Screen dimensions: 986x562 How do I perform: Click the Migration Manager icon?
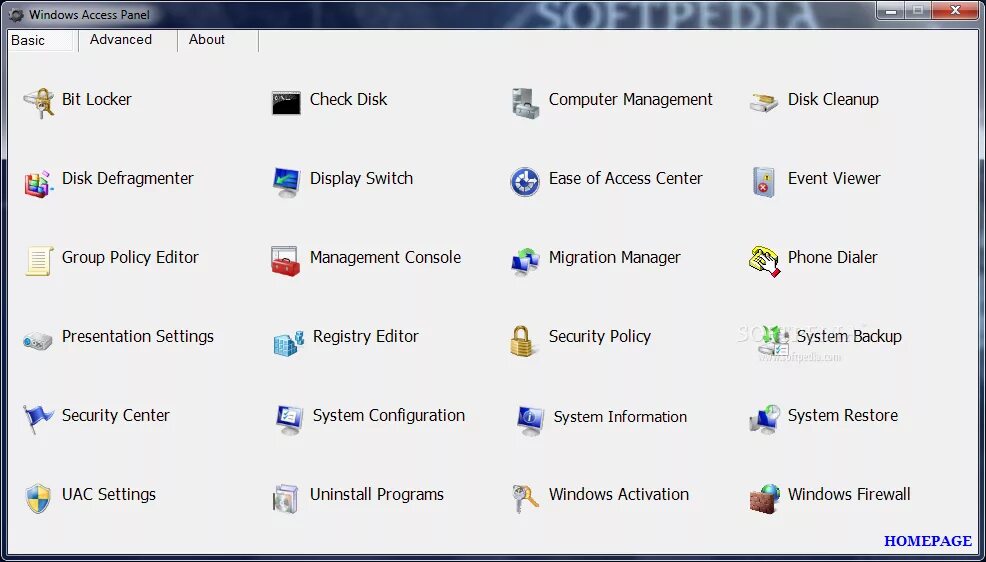(x=524, y=262)
